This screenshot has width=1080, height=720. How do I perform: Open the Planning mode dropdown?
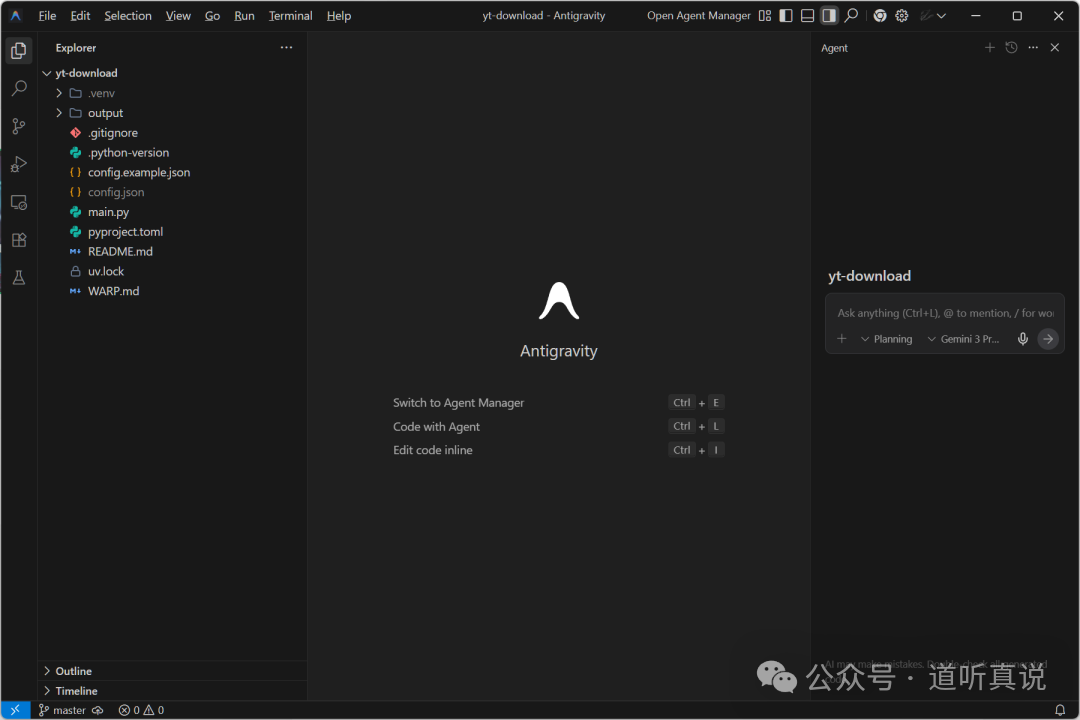point(886,339)
